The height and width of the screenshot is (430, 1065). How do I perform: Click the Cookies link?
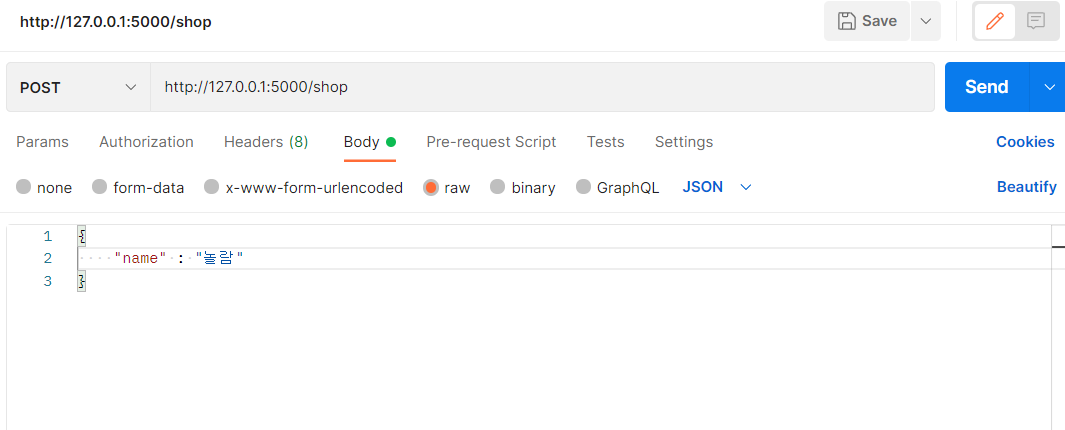pos(1025,142)
